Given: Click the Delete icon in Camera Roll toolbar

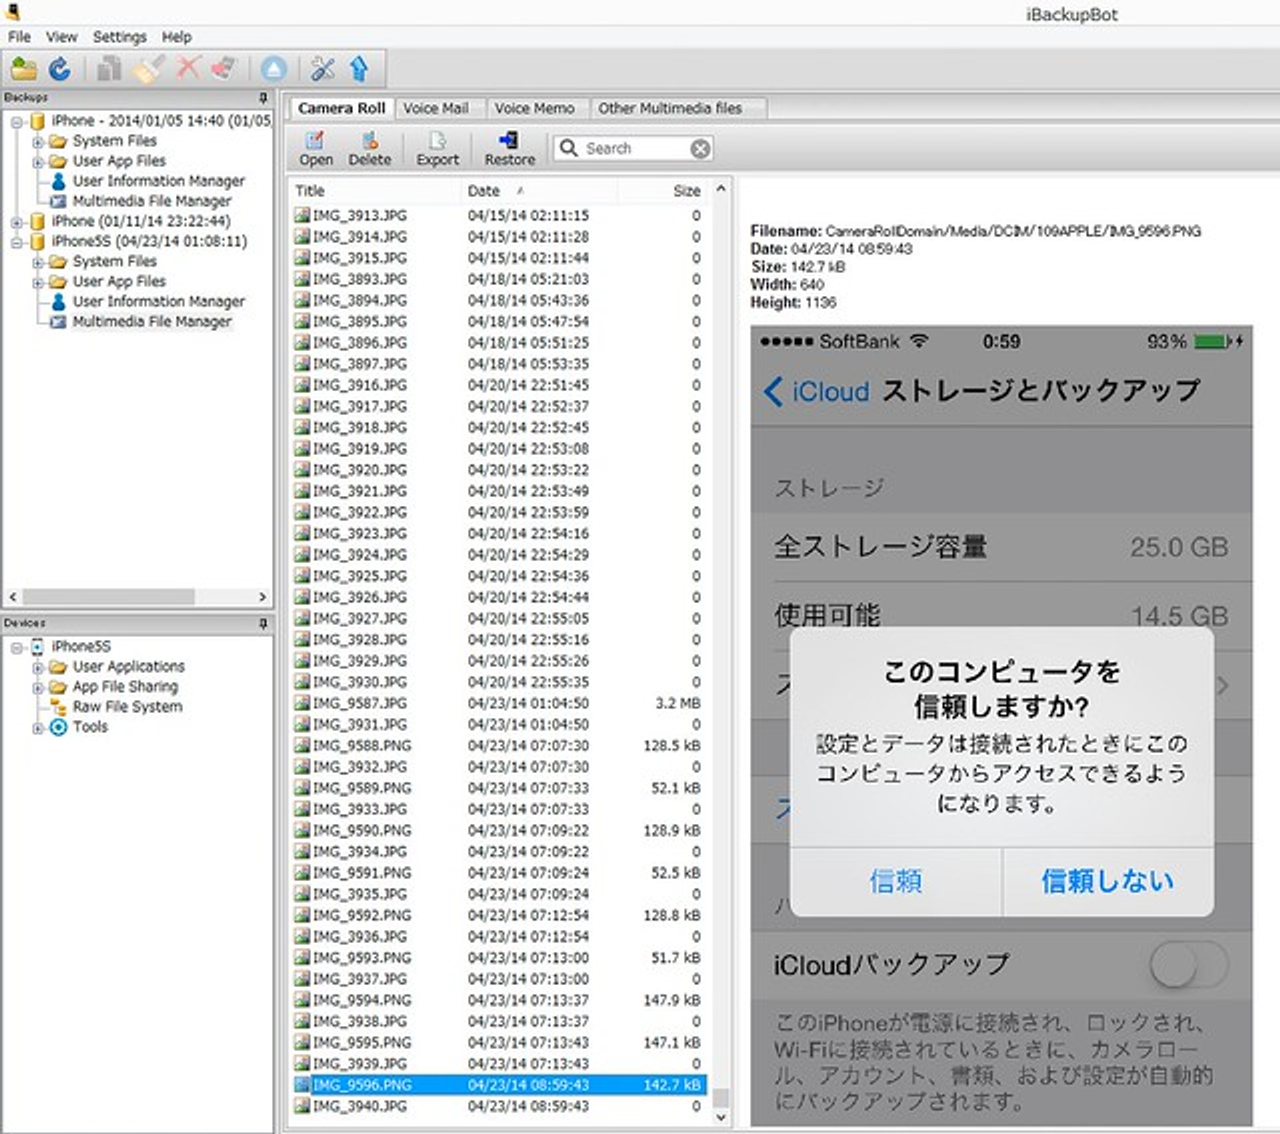Looking at the screenshot, I should pos(369,148).
